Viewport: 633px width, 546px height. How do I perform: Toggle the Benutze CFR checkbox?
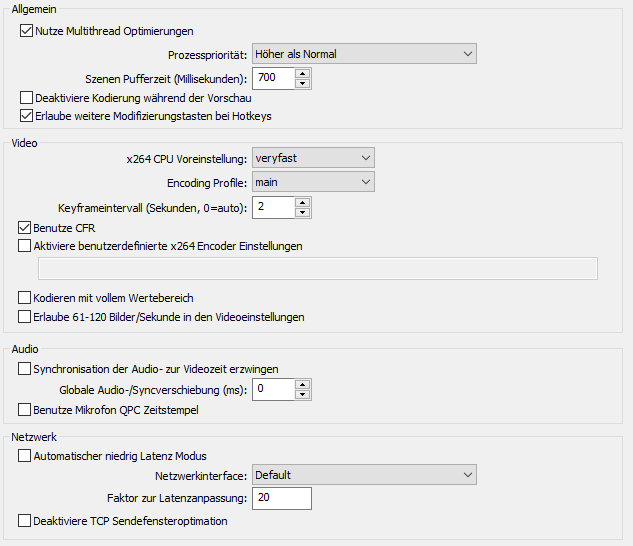pyautogui.click(x=24, y=228)
